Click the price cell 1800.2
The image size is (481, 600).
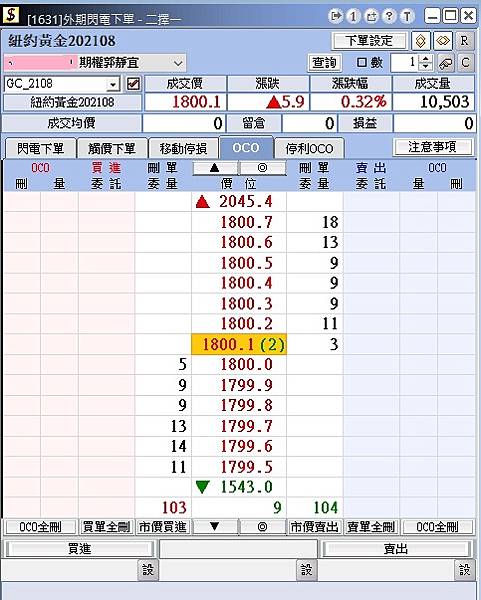[239, 324]
